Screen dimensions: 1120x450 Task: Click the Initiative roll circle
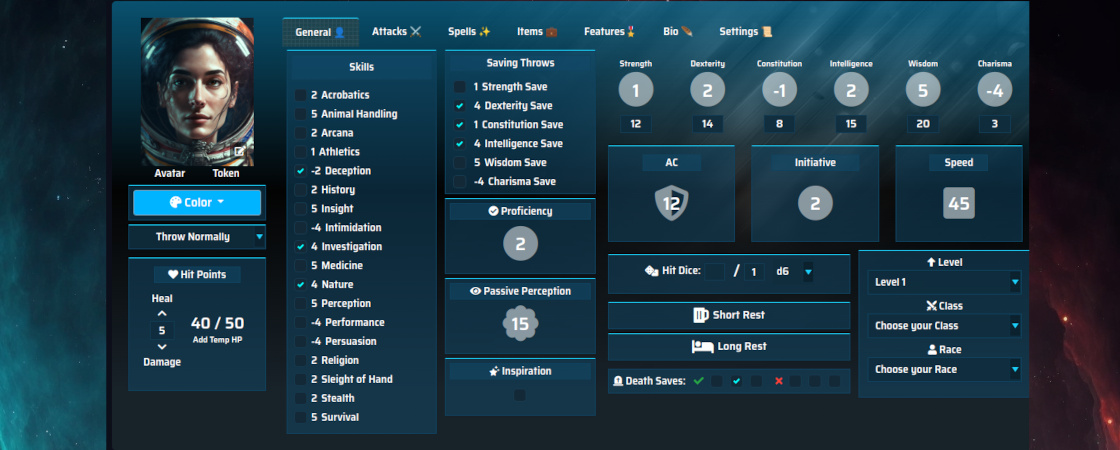point(815,204)
